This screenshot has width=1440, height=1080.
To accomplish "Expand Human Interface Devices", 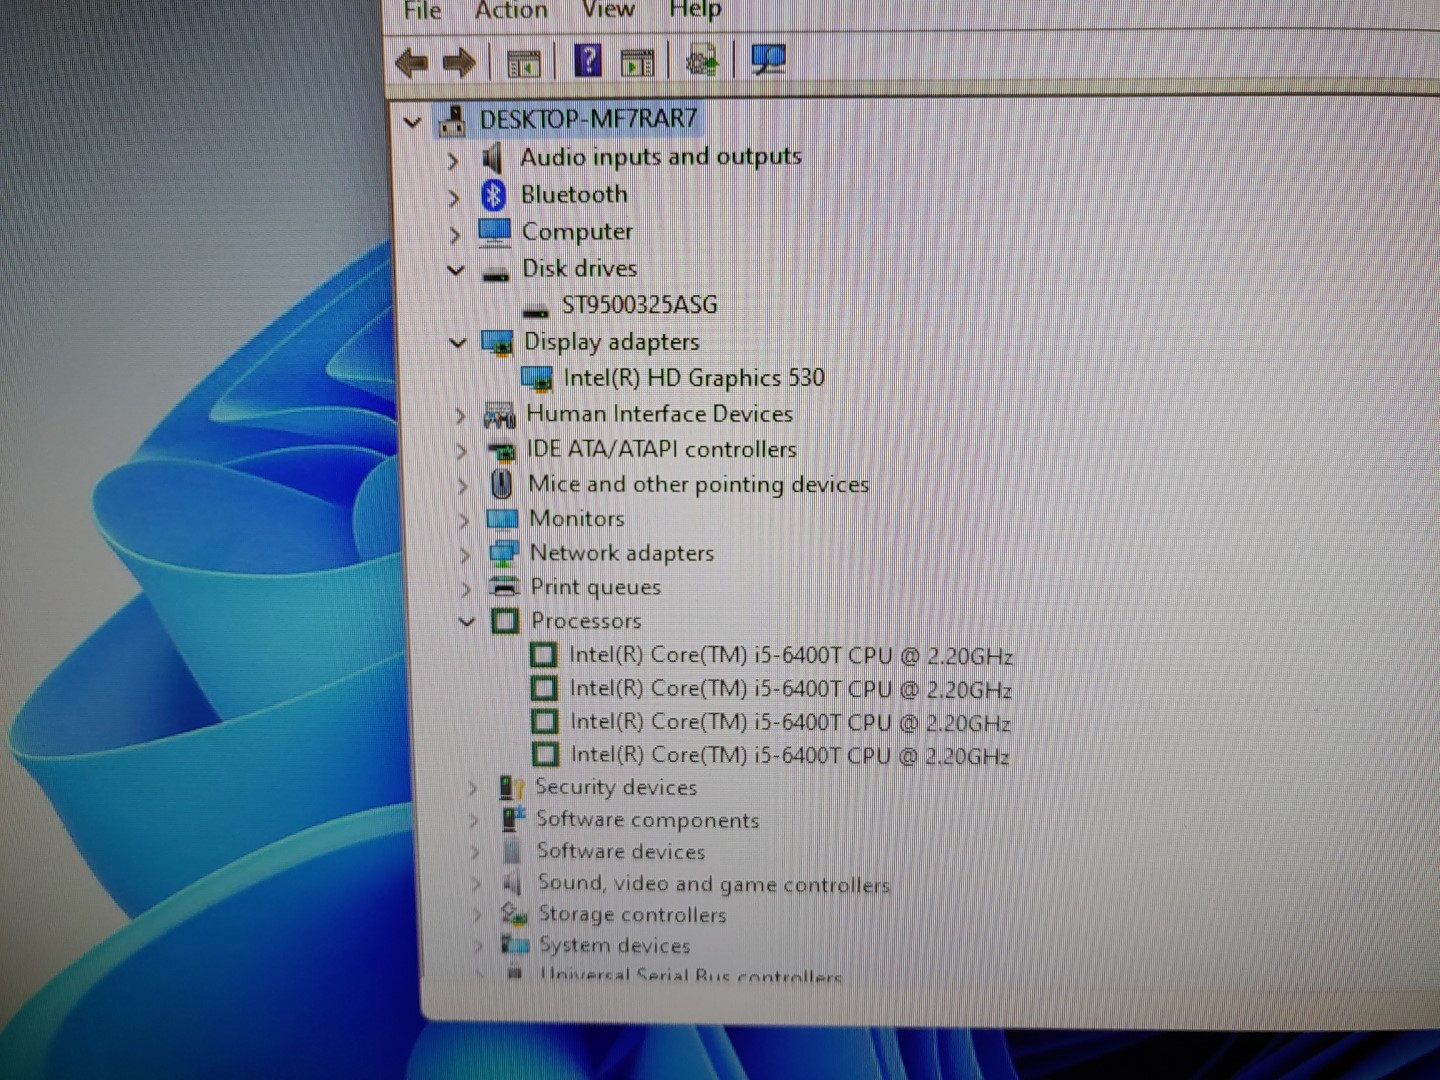I will [x=460, y=415].
